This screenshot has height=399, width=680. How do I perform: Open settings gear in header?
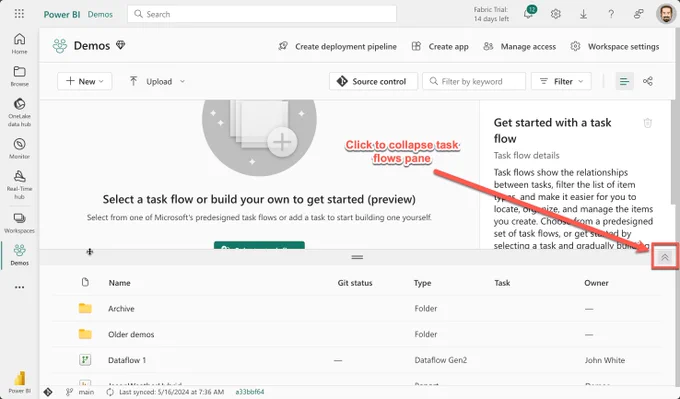[556, 14]
